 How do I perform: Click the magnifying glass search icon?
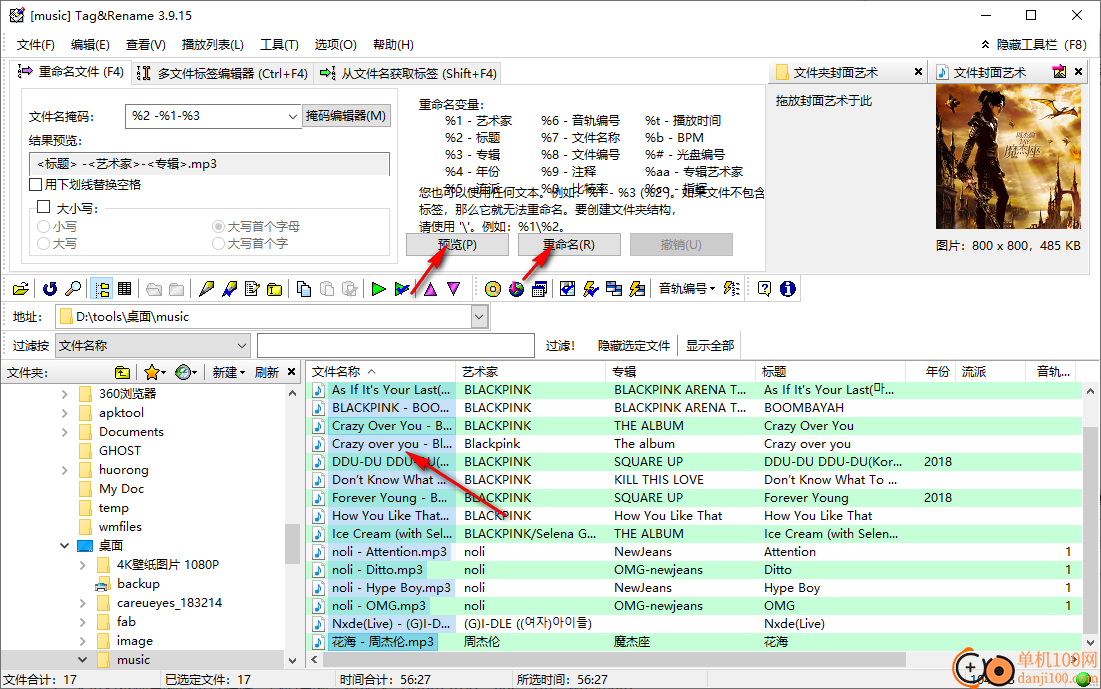point(73,289)
